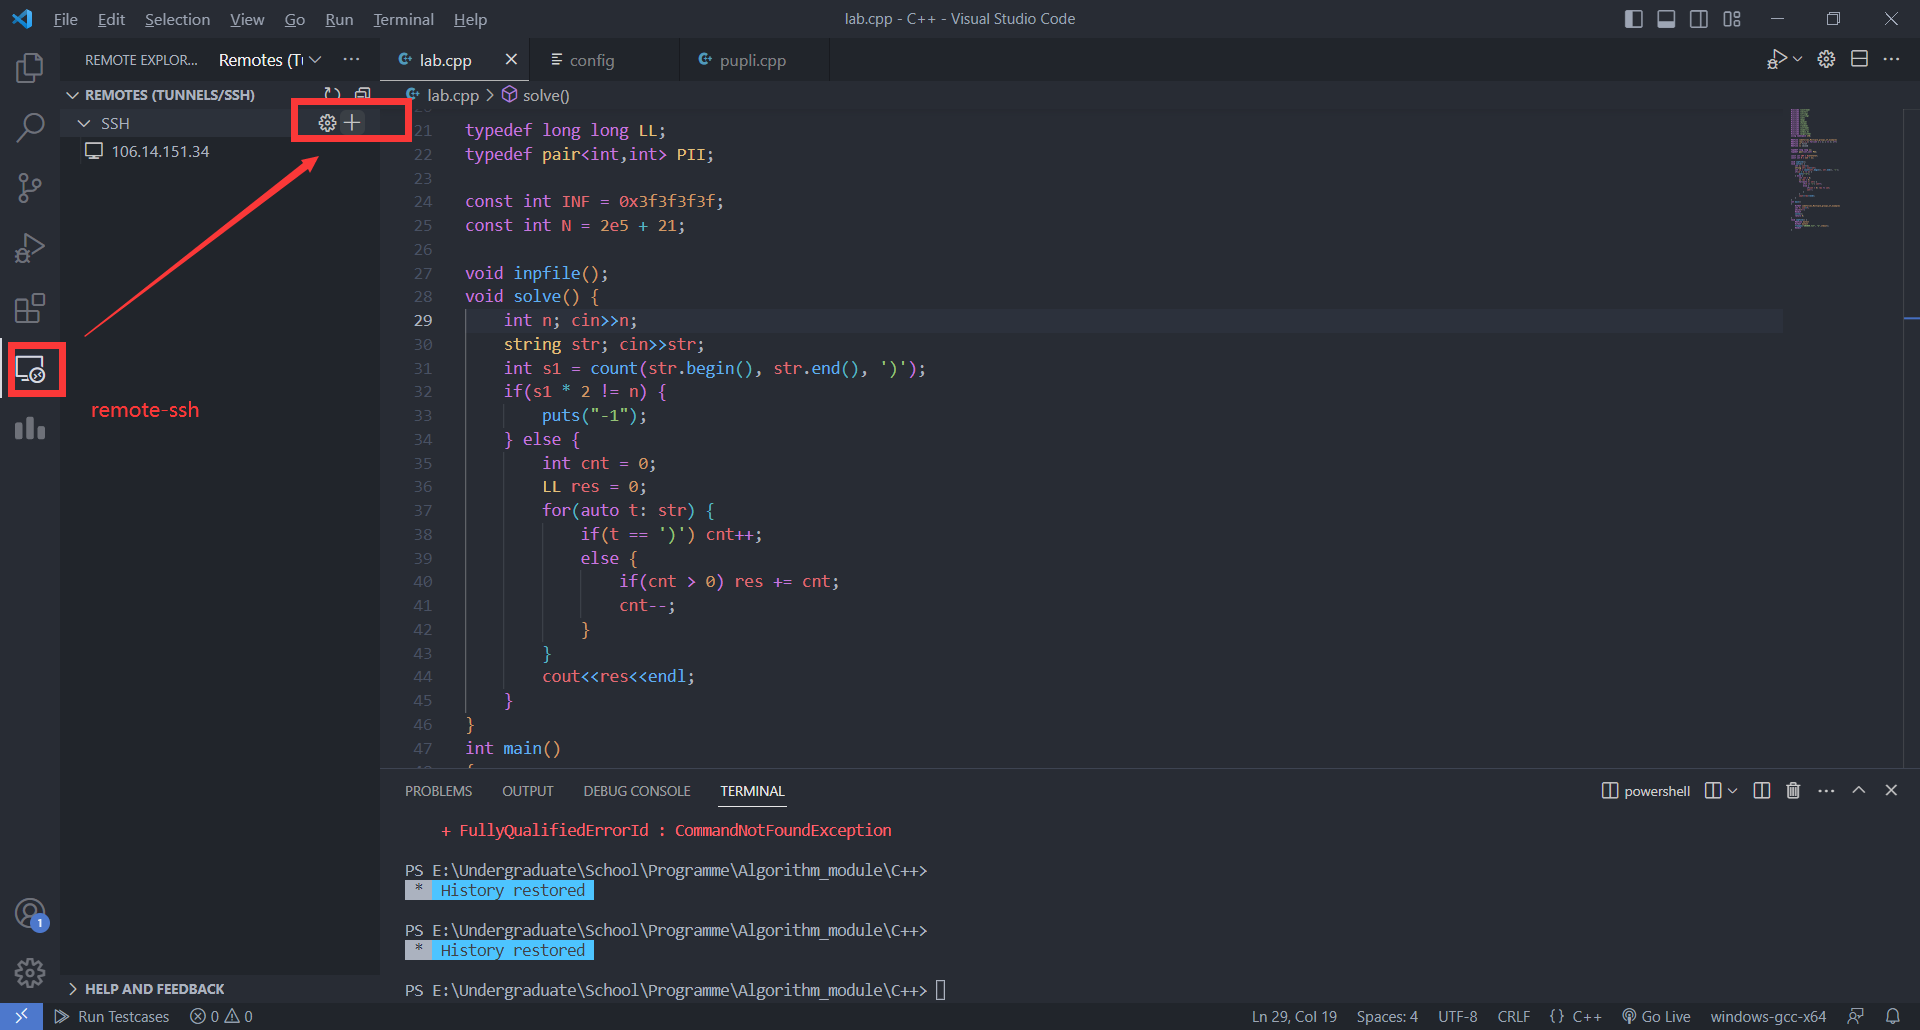
Task: Open the Extensions view
Action: coord(30,308)
